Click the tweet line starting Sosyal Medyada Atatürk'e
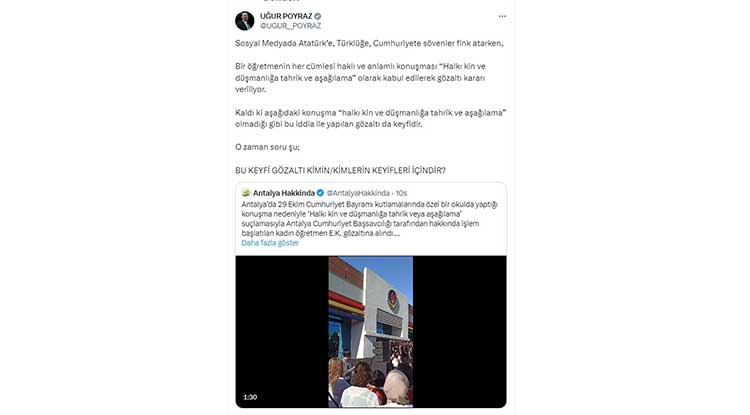 pos(369,43)
